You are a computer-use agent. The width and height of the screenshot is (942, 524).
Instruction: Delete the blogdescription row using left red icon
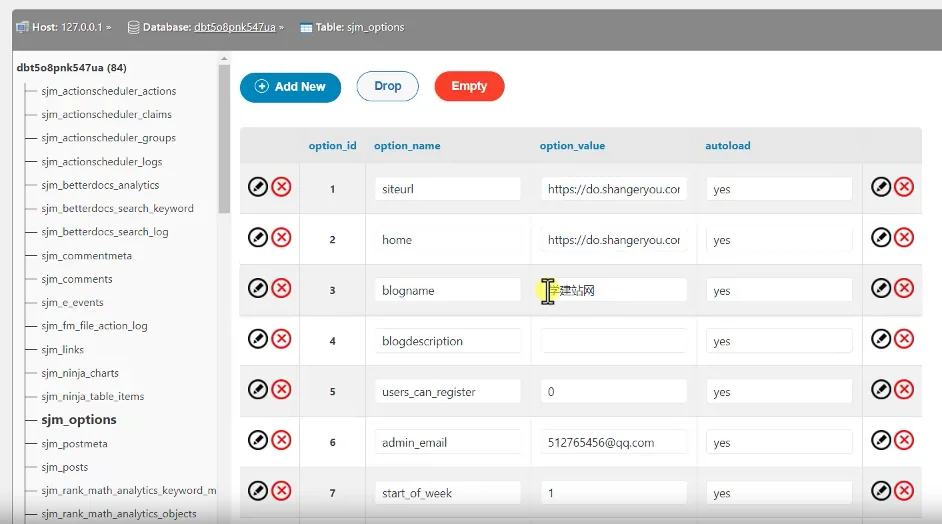pos(281,339)
